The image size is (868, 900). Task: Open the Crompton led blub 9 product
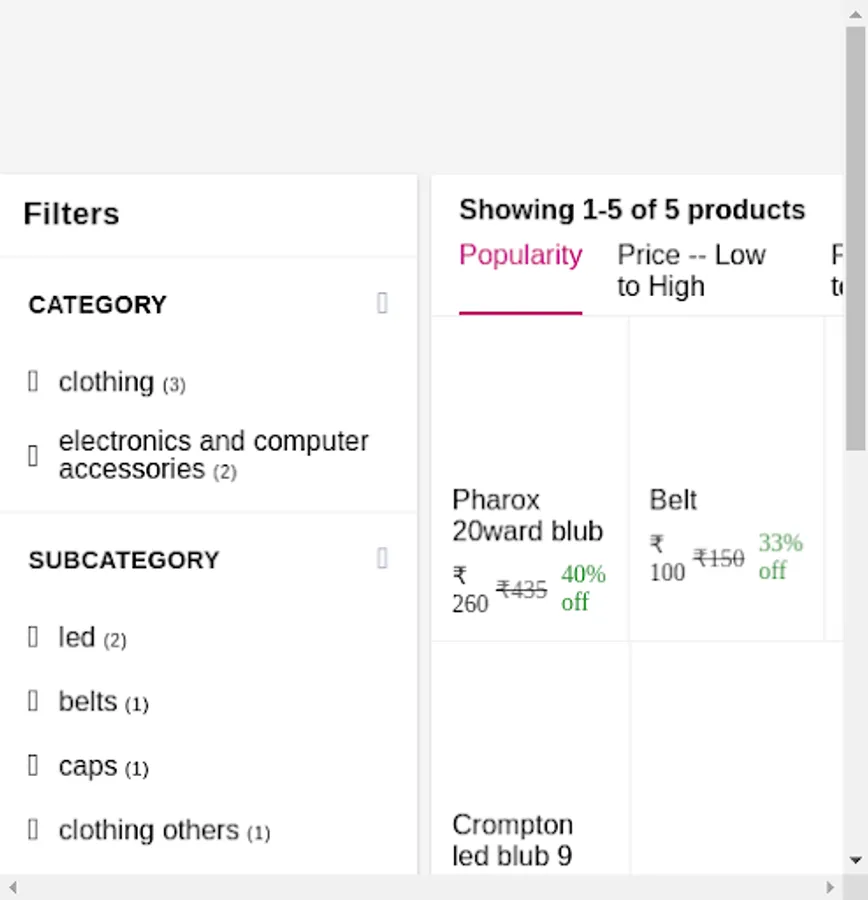512,840
